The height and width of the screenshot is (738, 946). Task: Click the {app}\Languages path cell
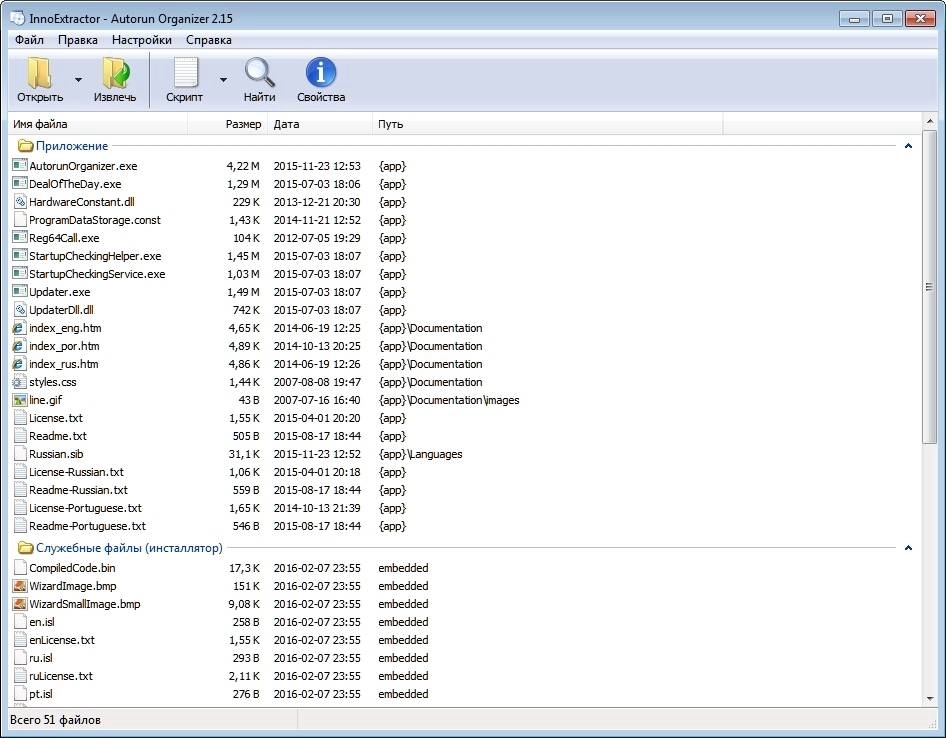[x=421, y=454]
